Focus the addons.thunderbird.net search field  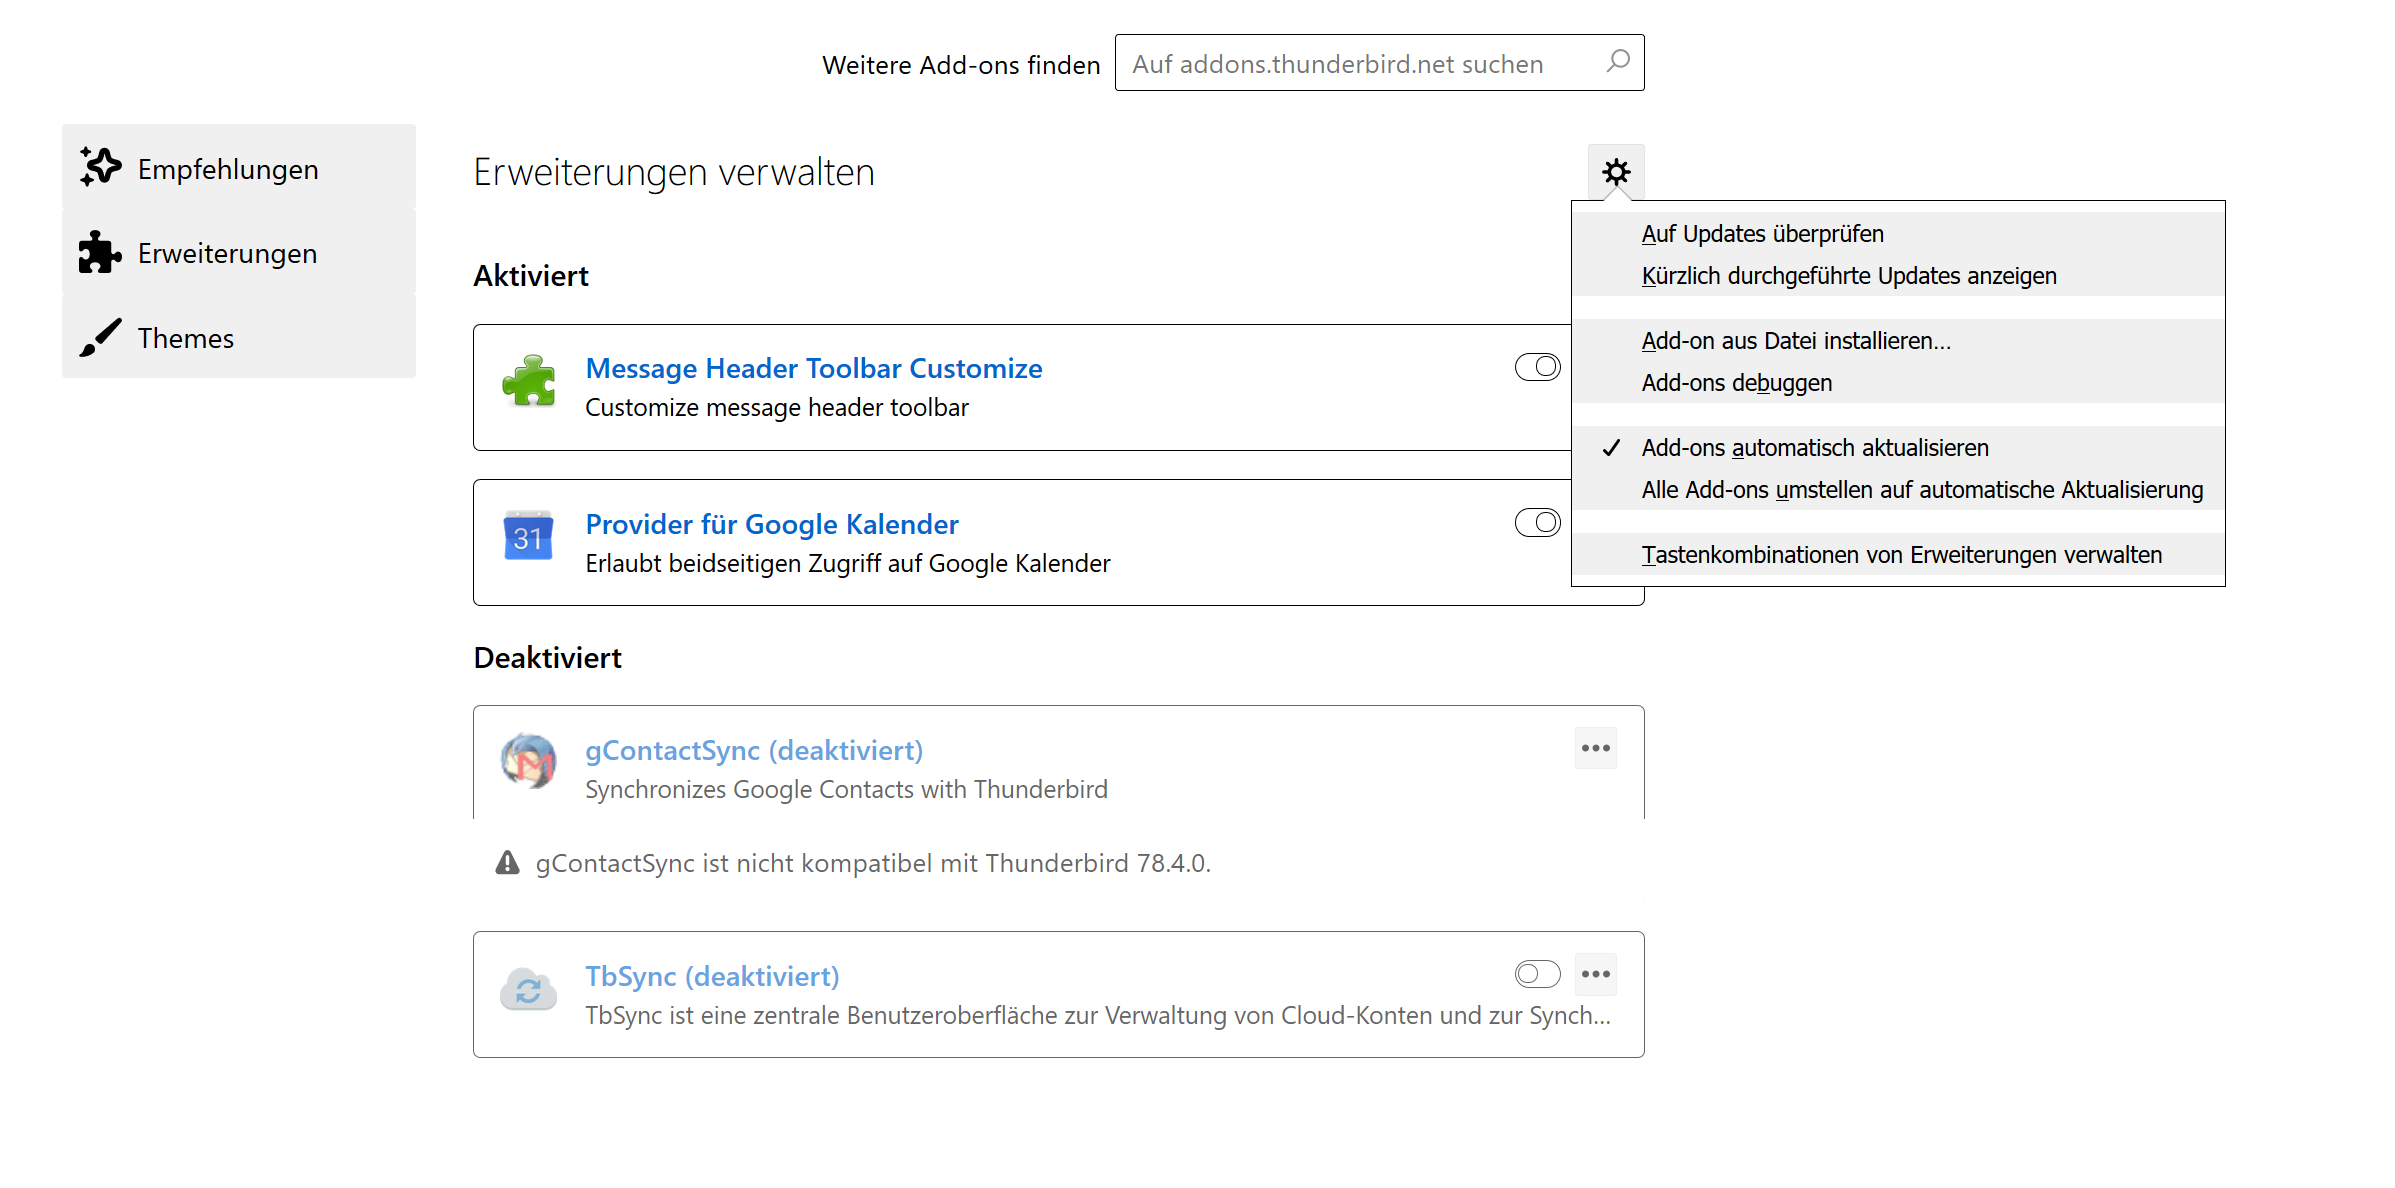(x=1360, y=64)
